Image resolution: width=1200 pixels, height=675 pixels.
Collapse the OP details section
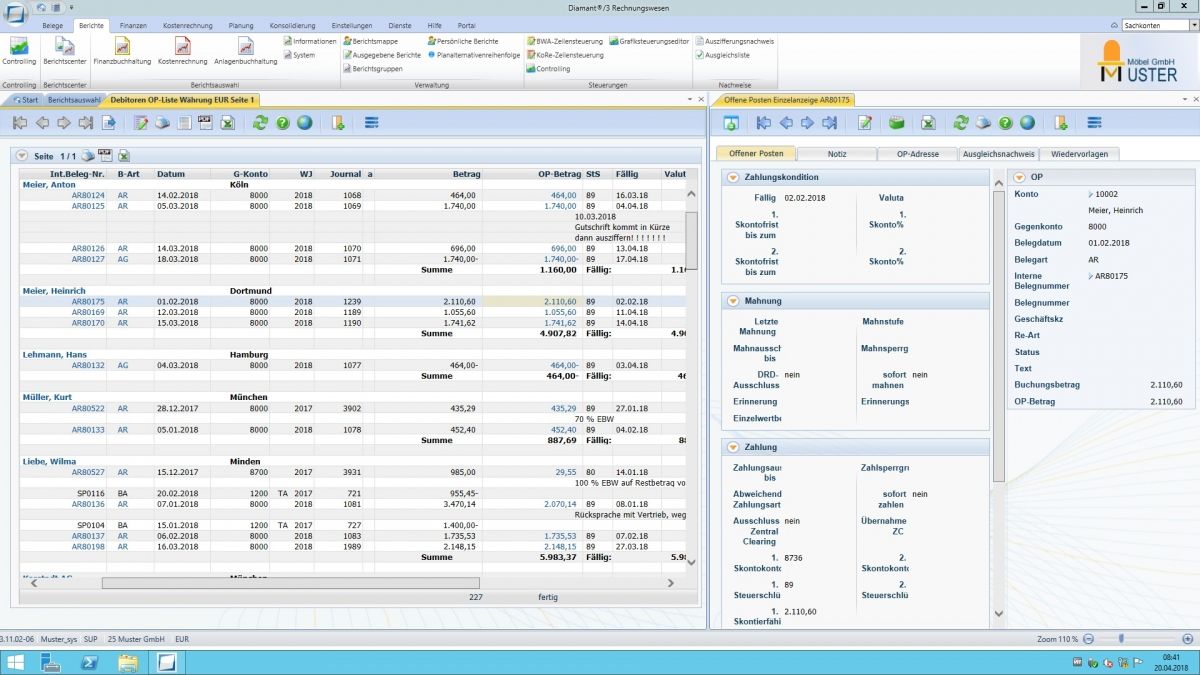[1020, 177]
